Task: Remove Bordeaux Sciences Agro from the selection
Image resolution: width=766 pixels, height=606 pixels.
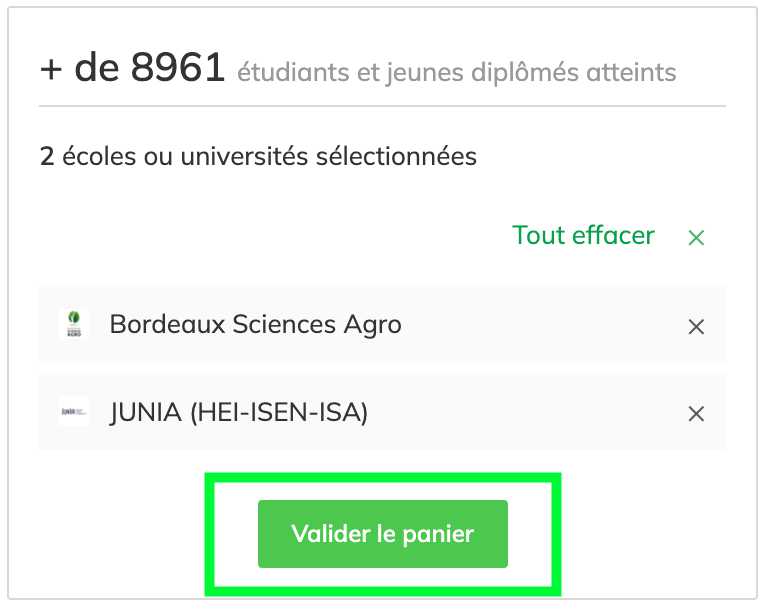Action: point(696,326)
